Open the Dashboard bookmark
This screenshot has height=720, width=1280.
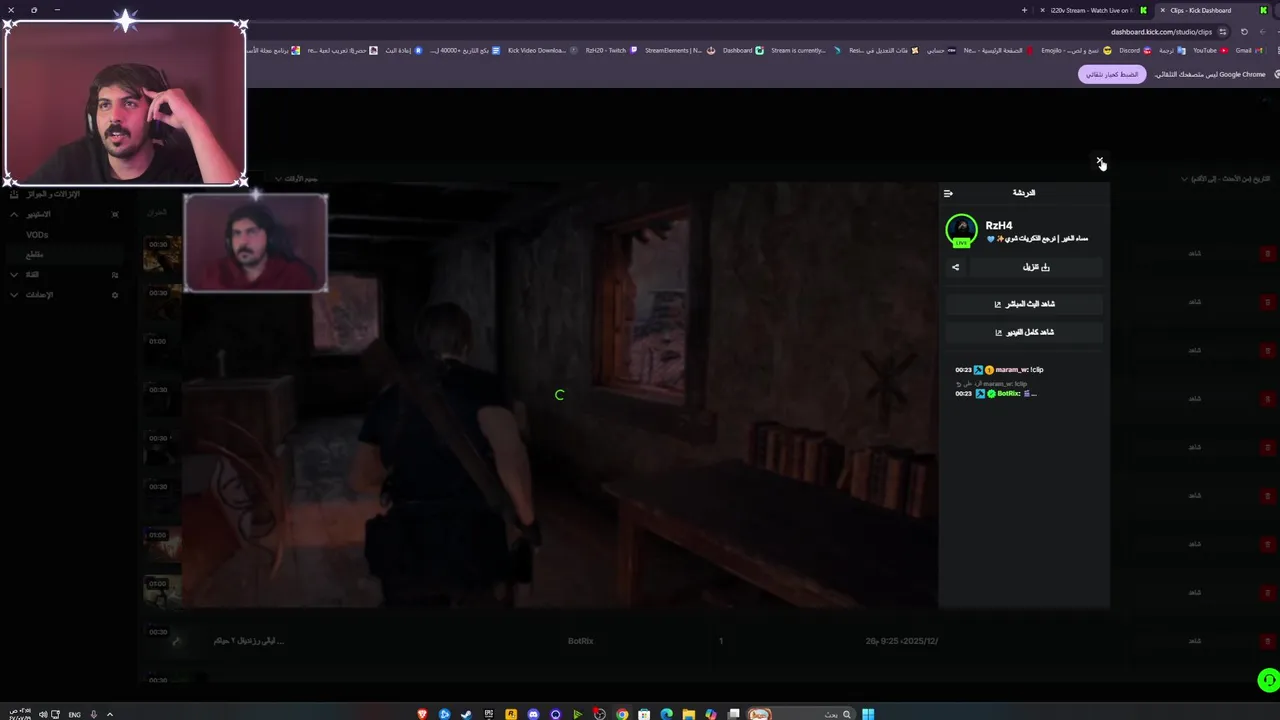[x=743, y=51]
